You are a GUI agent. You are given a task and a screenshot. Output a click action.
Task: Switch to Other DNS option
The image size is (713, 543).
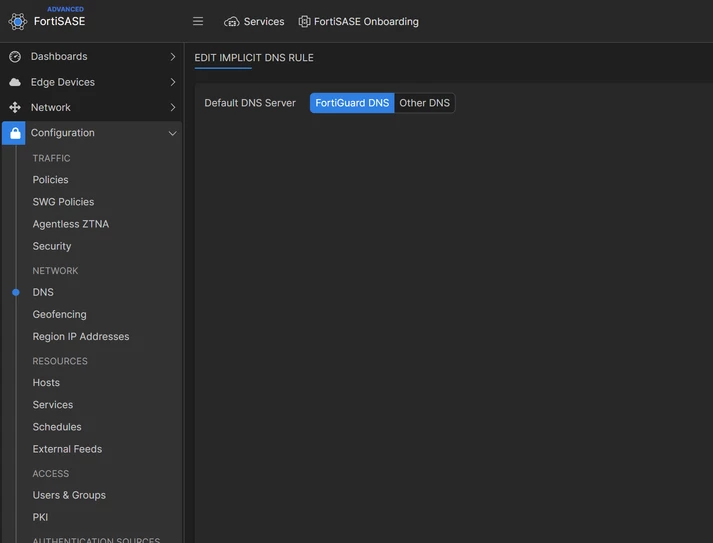[424, 103]
